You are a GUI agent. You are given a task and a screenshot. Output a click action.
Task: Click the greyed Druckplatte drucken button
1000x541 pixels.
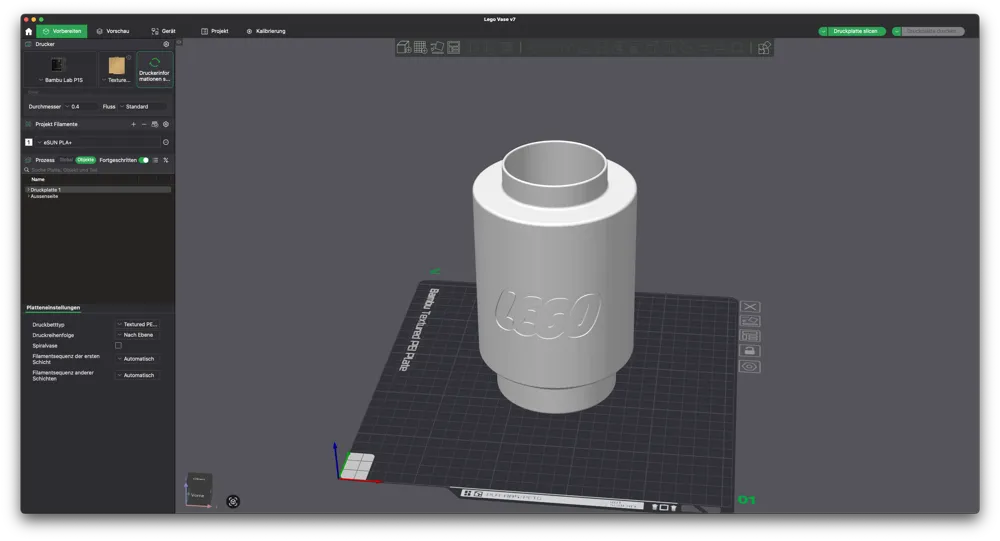click(x=932, y=31)
